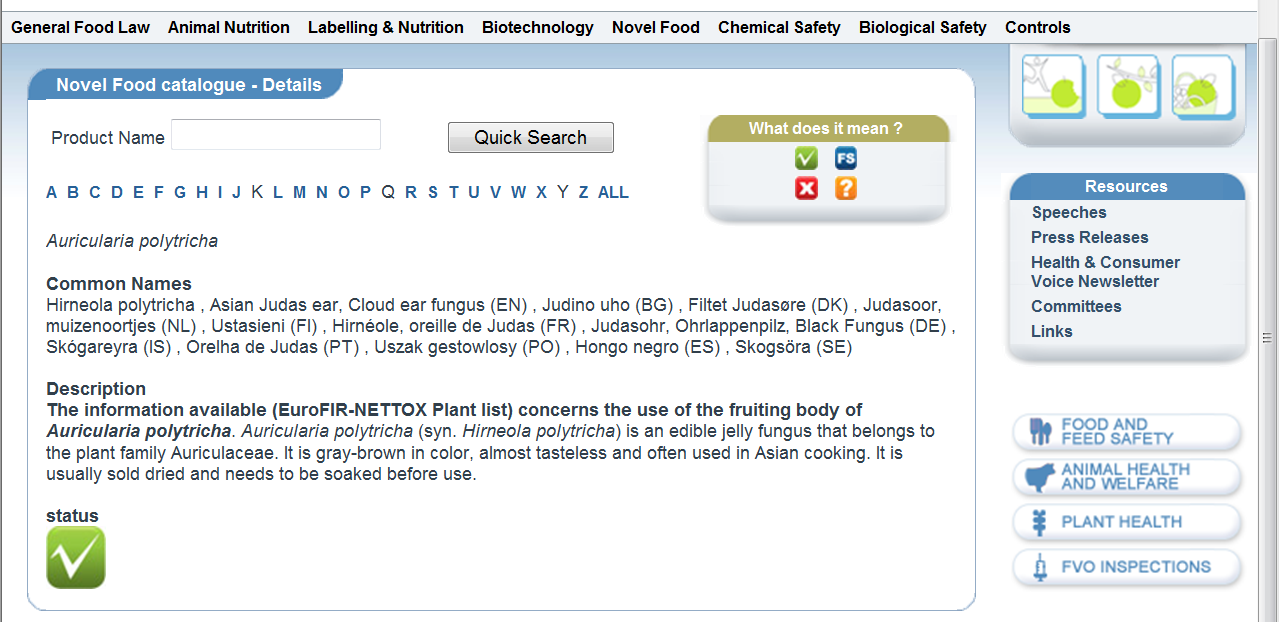
Task: Open the Plant Health banner
Action: [x=1128, y=522]
